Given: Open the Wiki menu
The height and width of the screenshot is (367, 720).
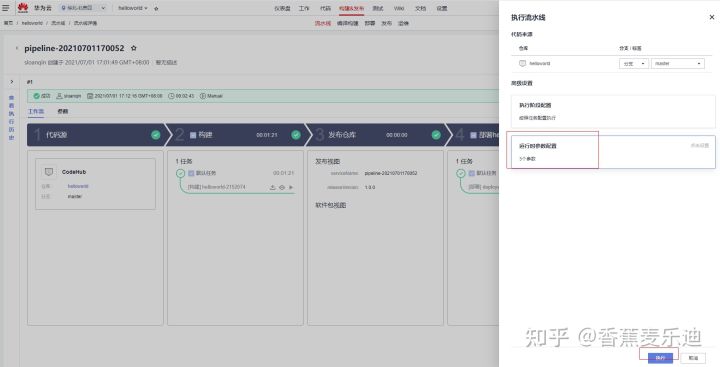Looking at the screenshot, I should coord(399,8).
